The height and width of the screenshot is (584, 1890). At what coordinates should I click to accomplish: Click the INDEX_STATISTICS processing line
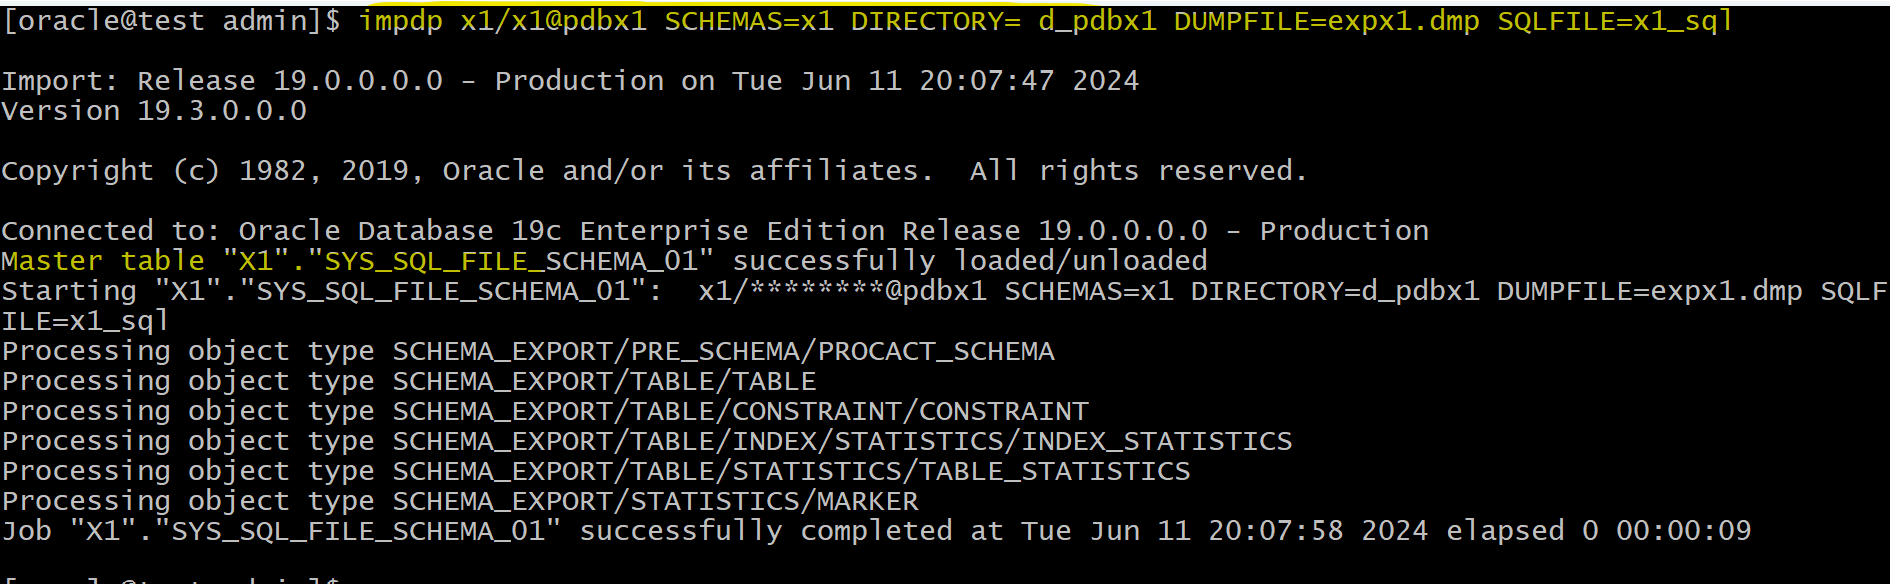tap(647, 441)
